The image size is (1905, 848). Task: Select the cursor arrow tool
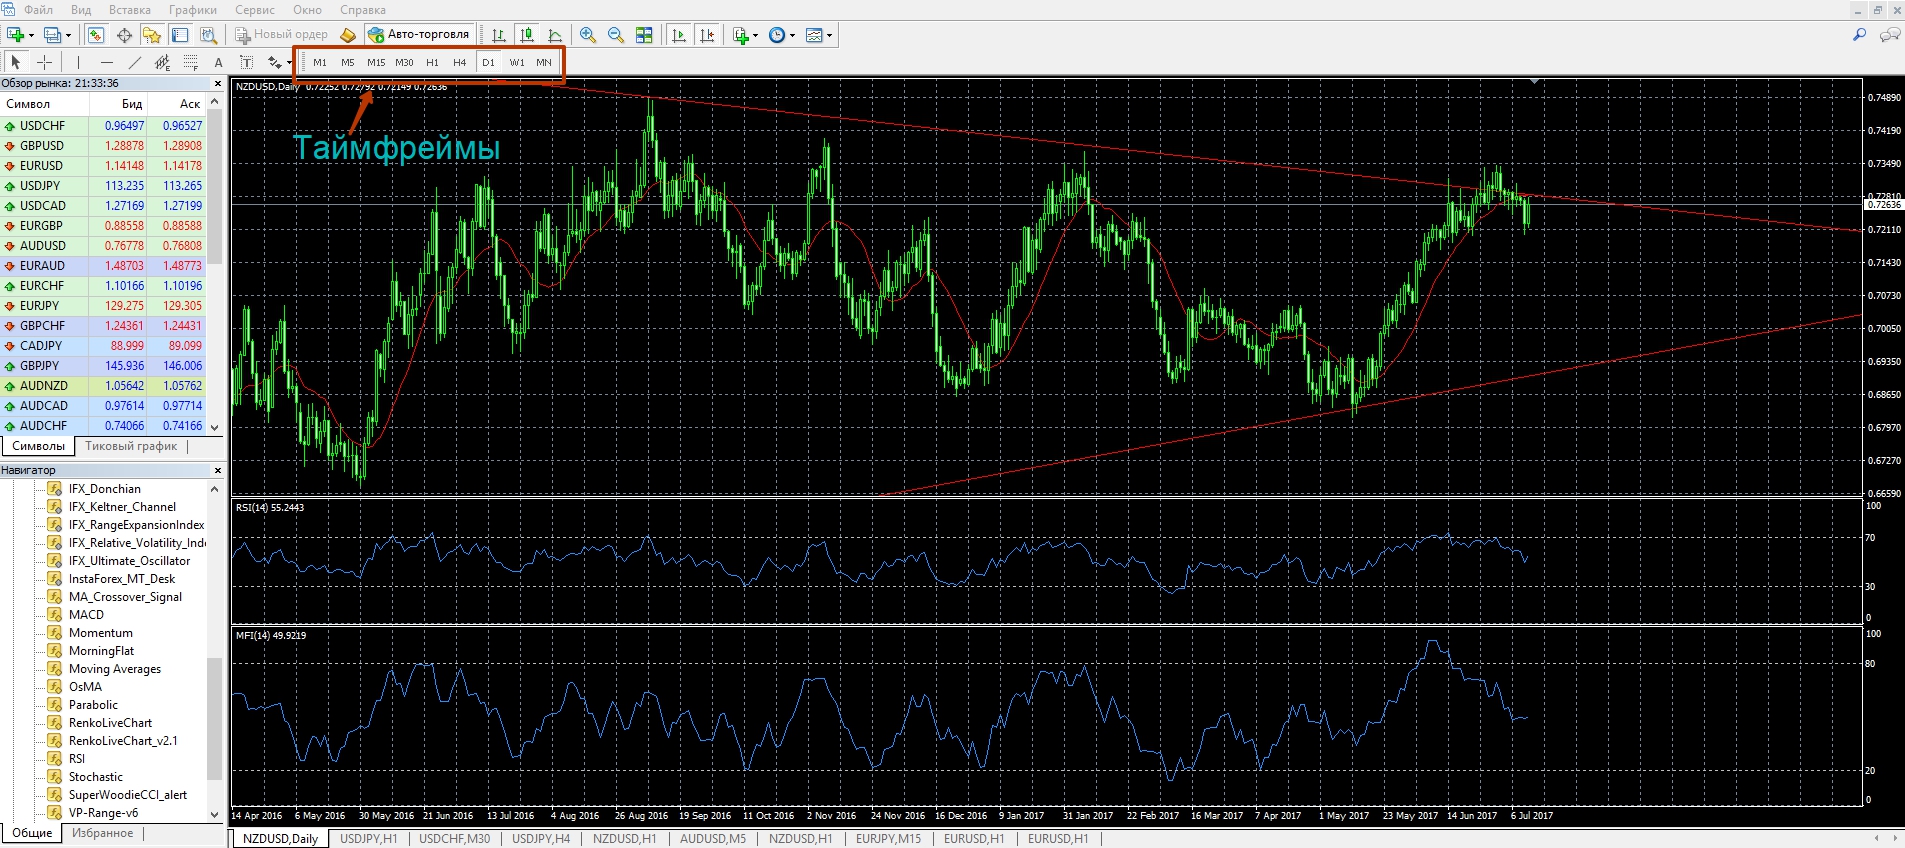click(15, 62)
